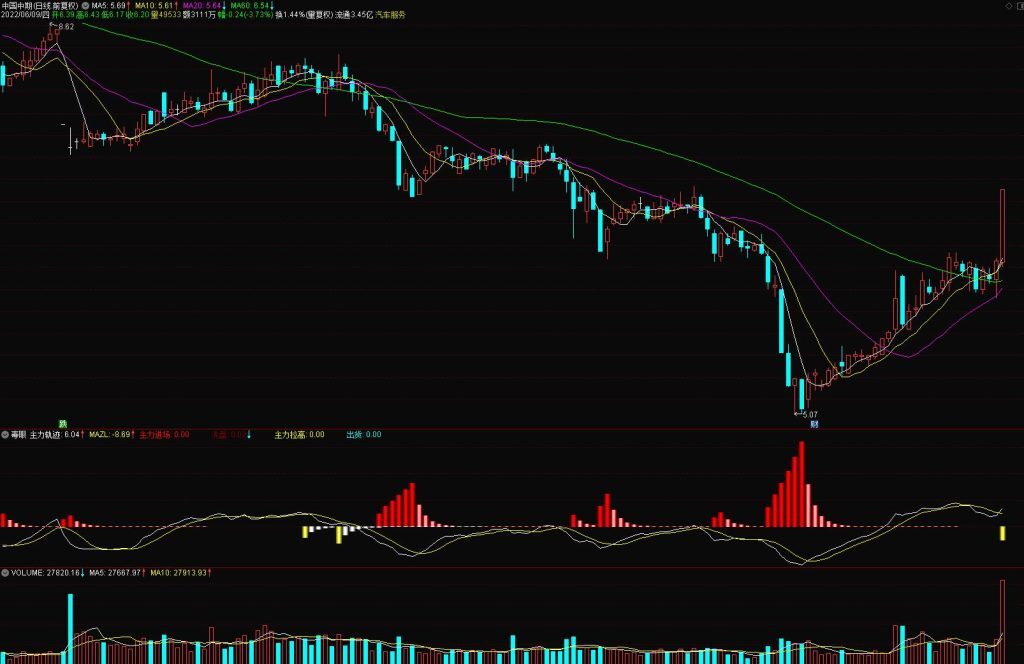The width and height of the screenshot is (1024, 664).
Task: Select the MA60 moving average label
Action: pyautogui.click(x=250, y=5)
